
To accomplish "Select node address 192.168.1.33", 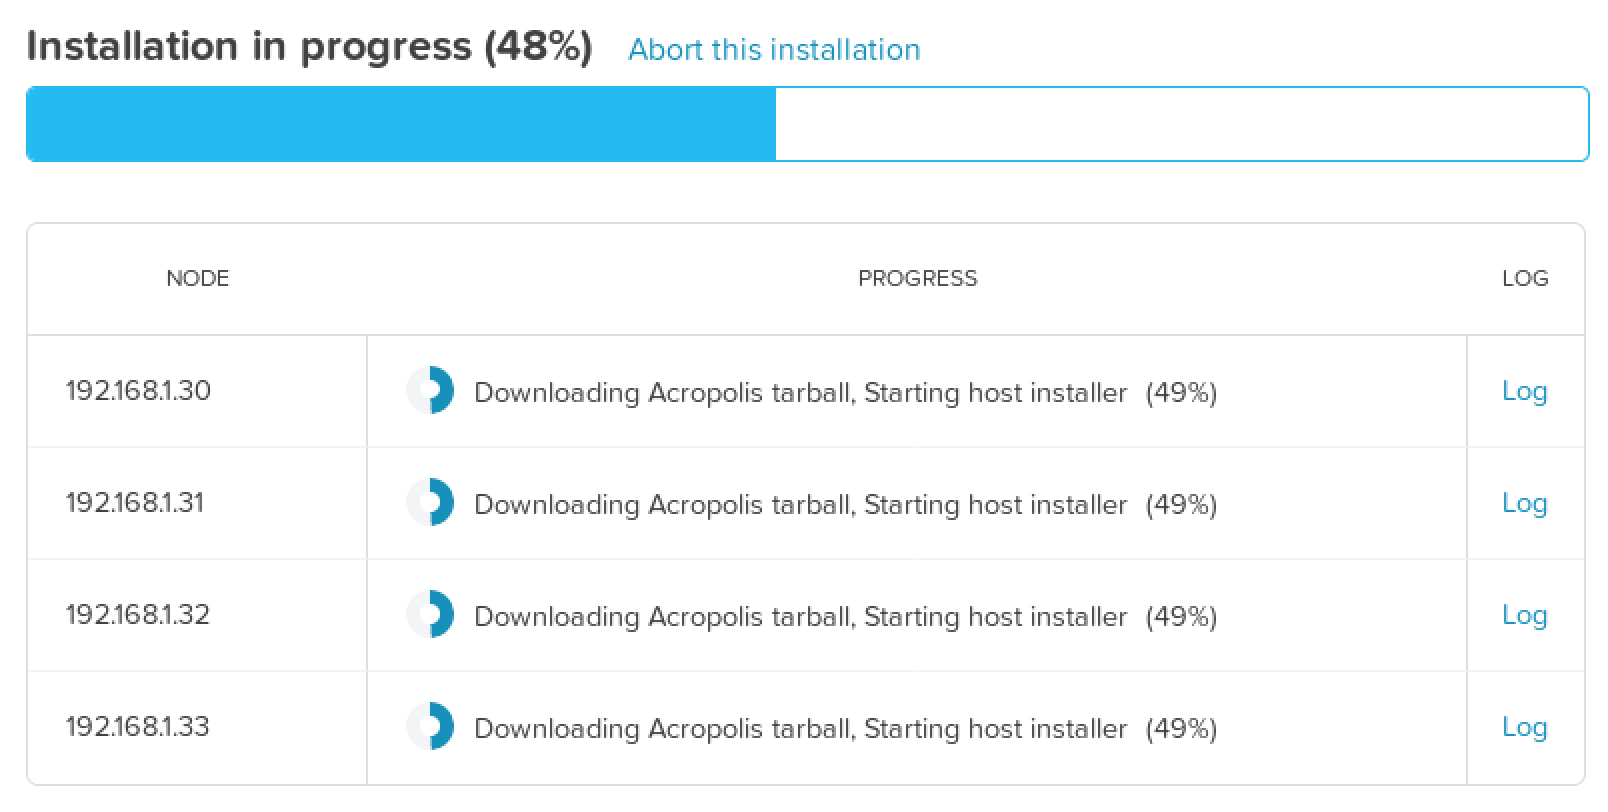I will [x=138, y=727].
